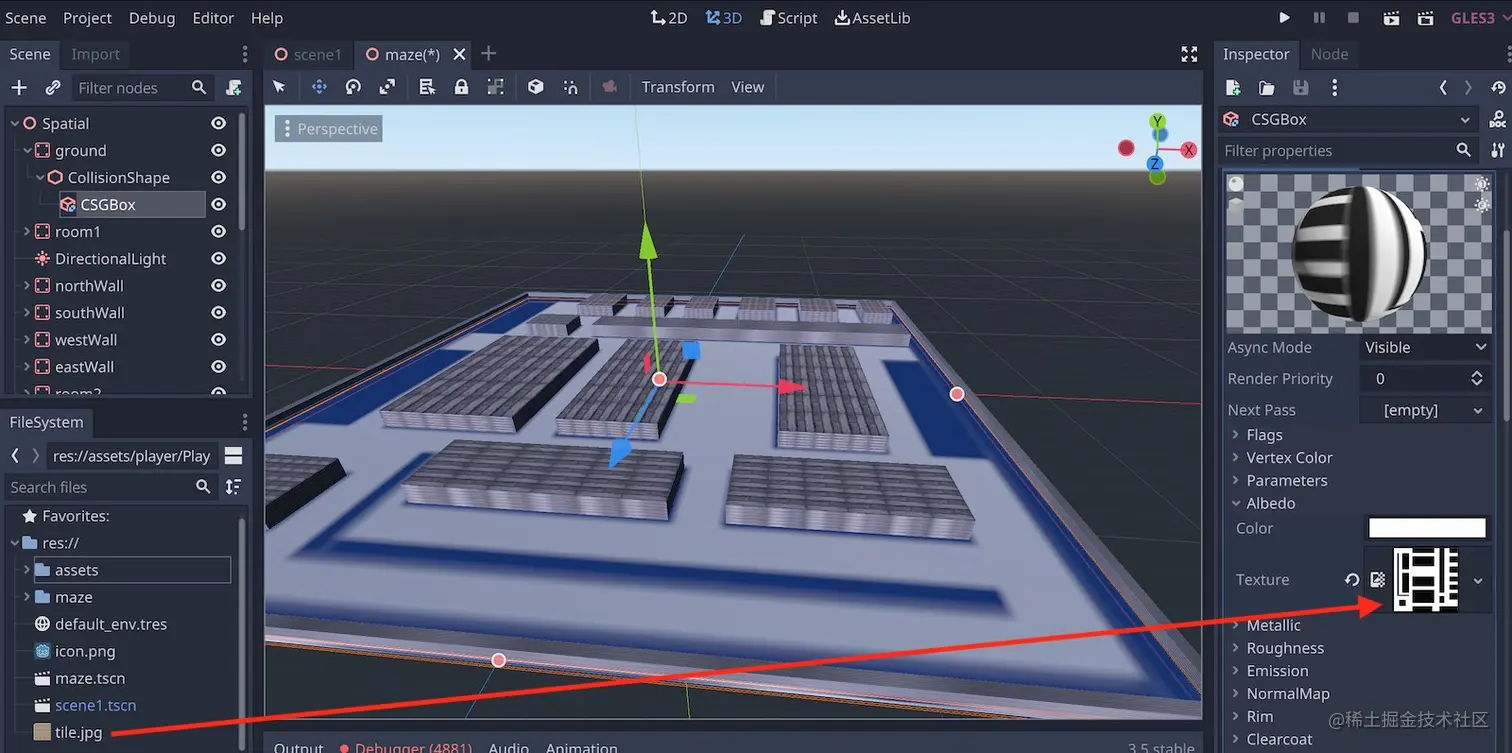Toggle distraction-free fullscreen mode icon

[x=1189, y=54]
